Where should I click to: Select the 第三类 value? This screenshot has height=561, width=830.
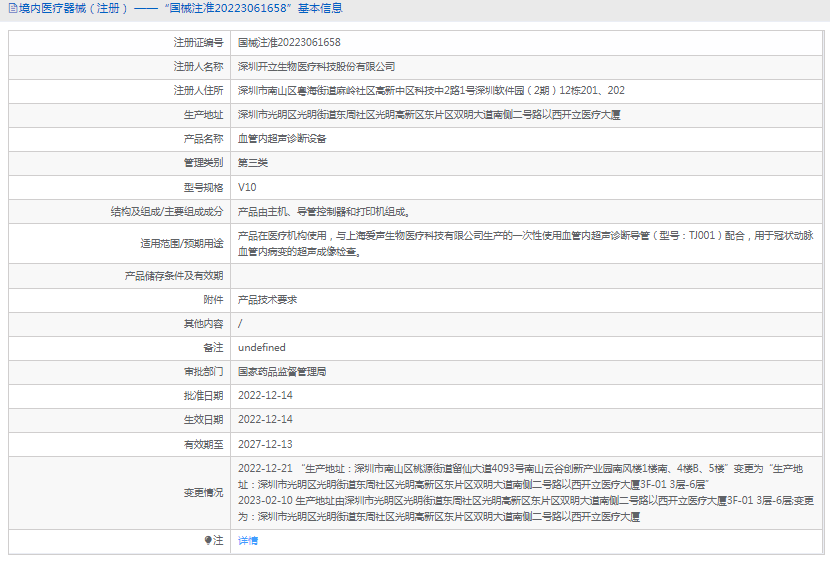(x=252, y=163)
